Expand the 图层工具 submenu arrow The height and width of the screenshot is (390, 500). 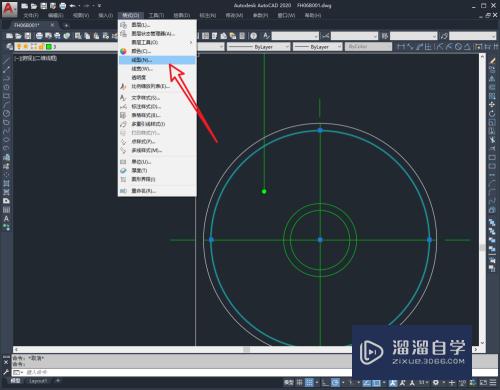click(191, 42)
